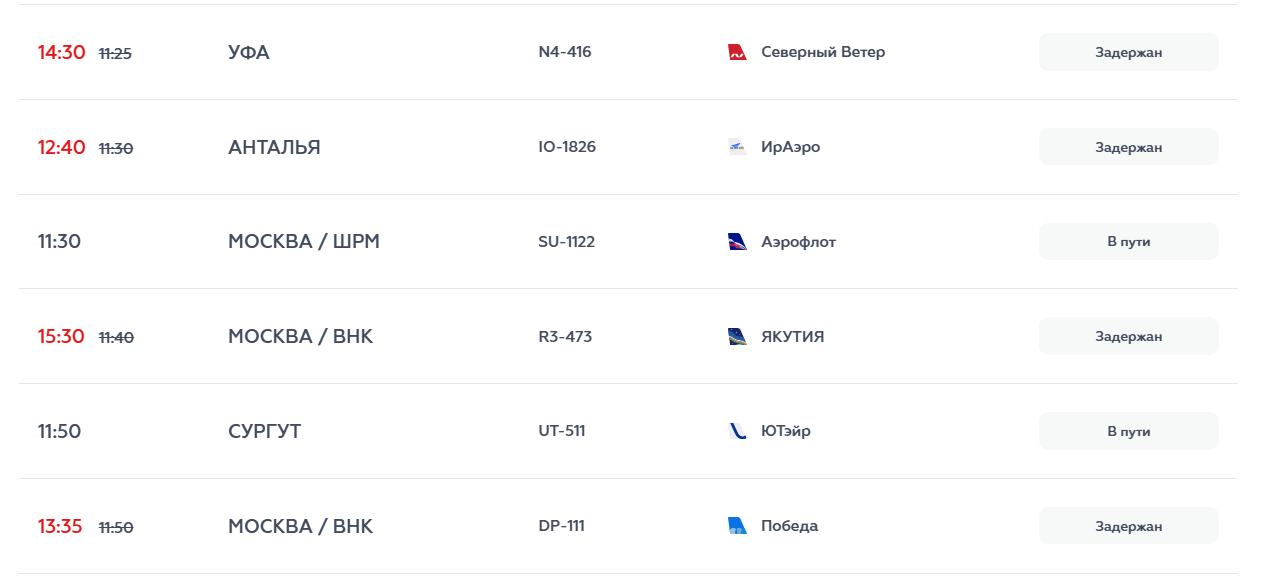Click Задержан status for flight DP-111

[1128, 526]
